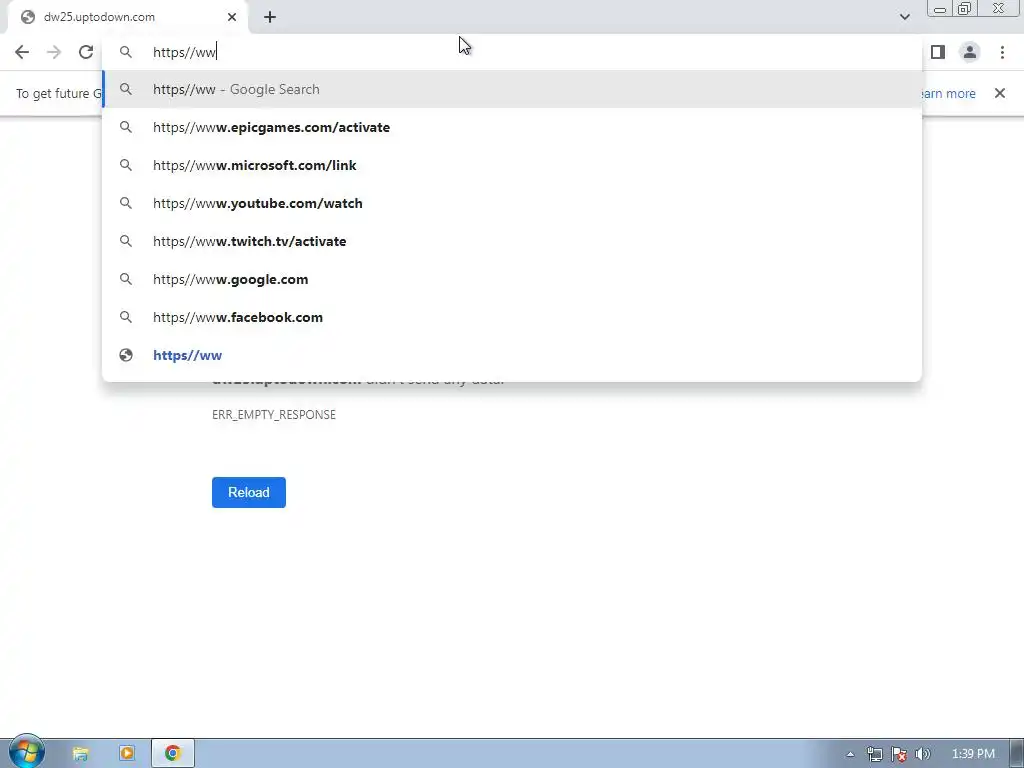This screenshot has height=768, width=1024.
Task: Toggle the browser side panel icon
Action: [938, 52]
